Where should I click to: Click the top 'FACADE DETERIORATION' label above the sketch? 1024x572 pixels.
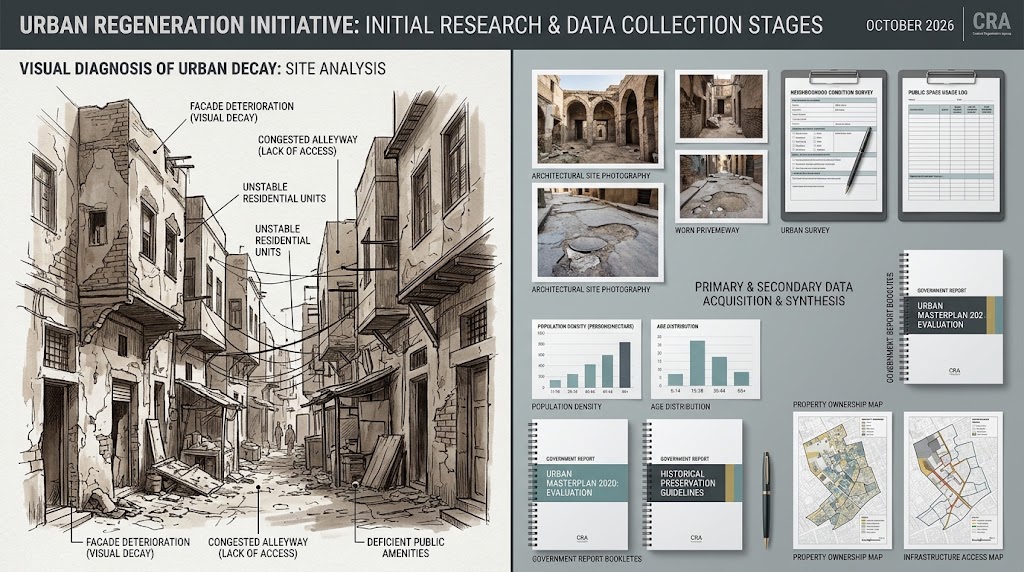(x=242, y=112)
